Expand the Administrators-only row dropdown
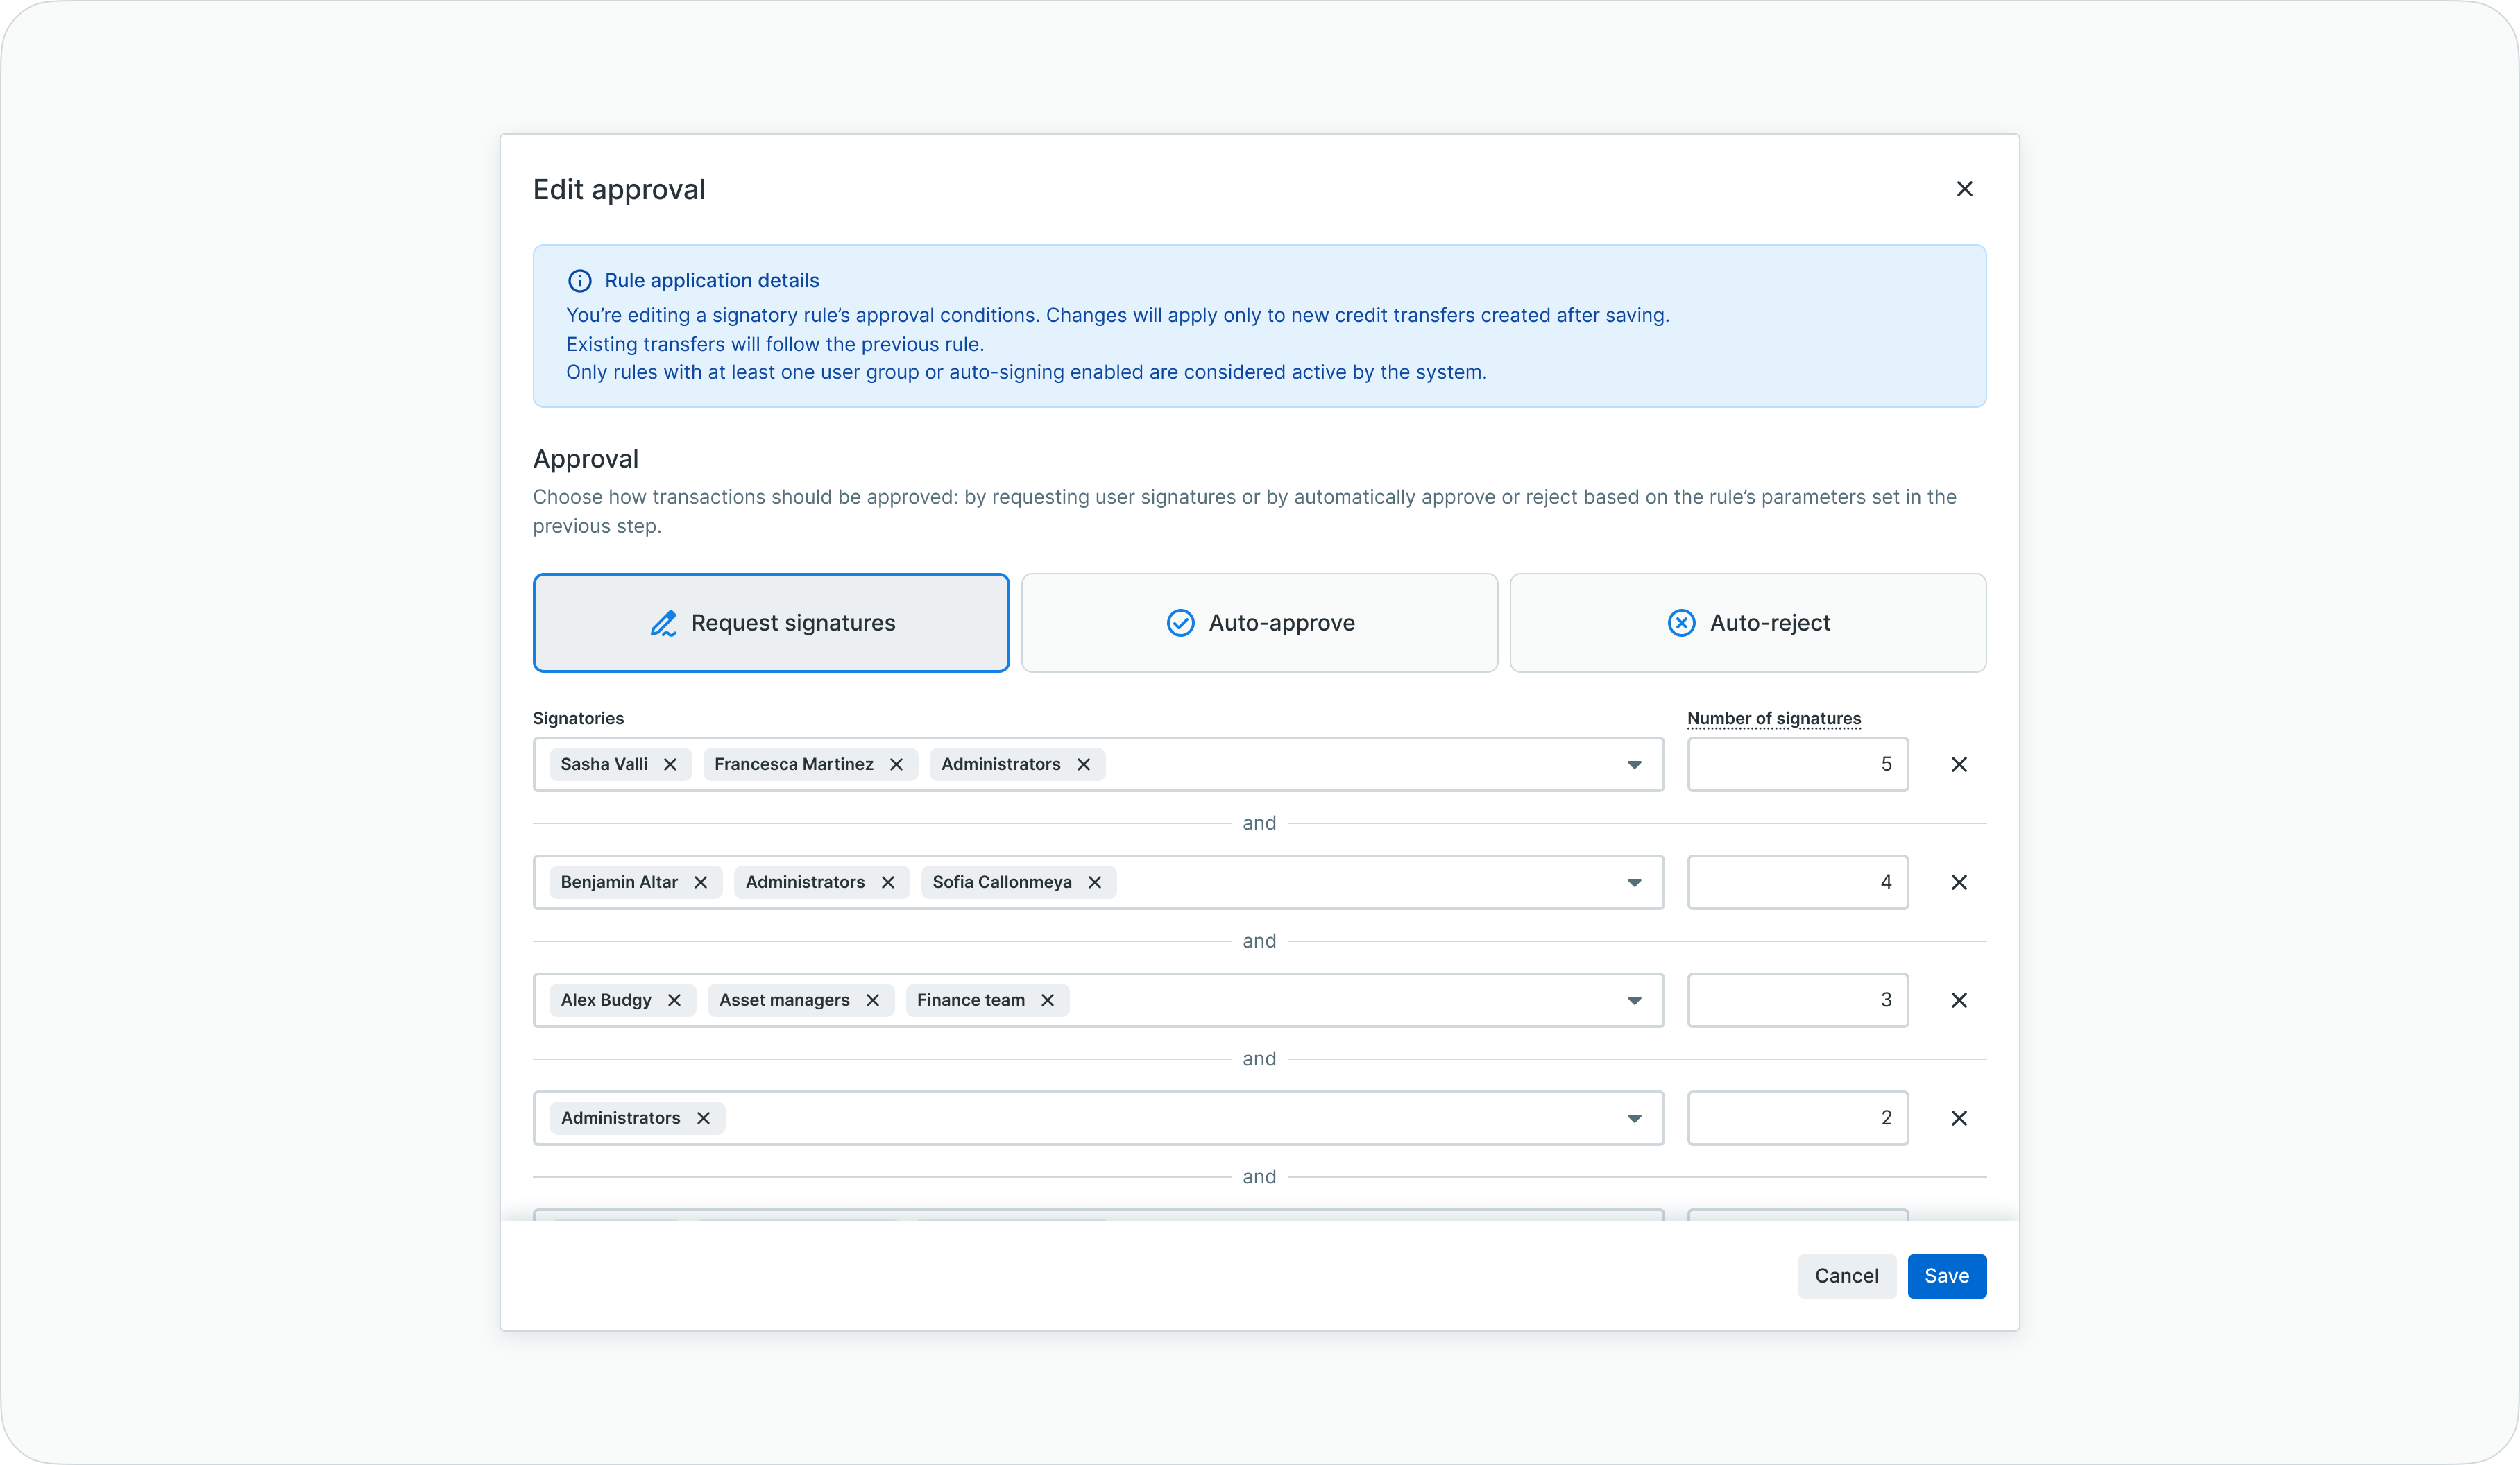The height and width of the screenshot is (1465, 2520). pos(1633,1119)
